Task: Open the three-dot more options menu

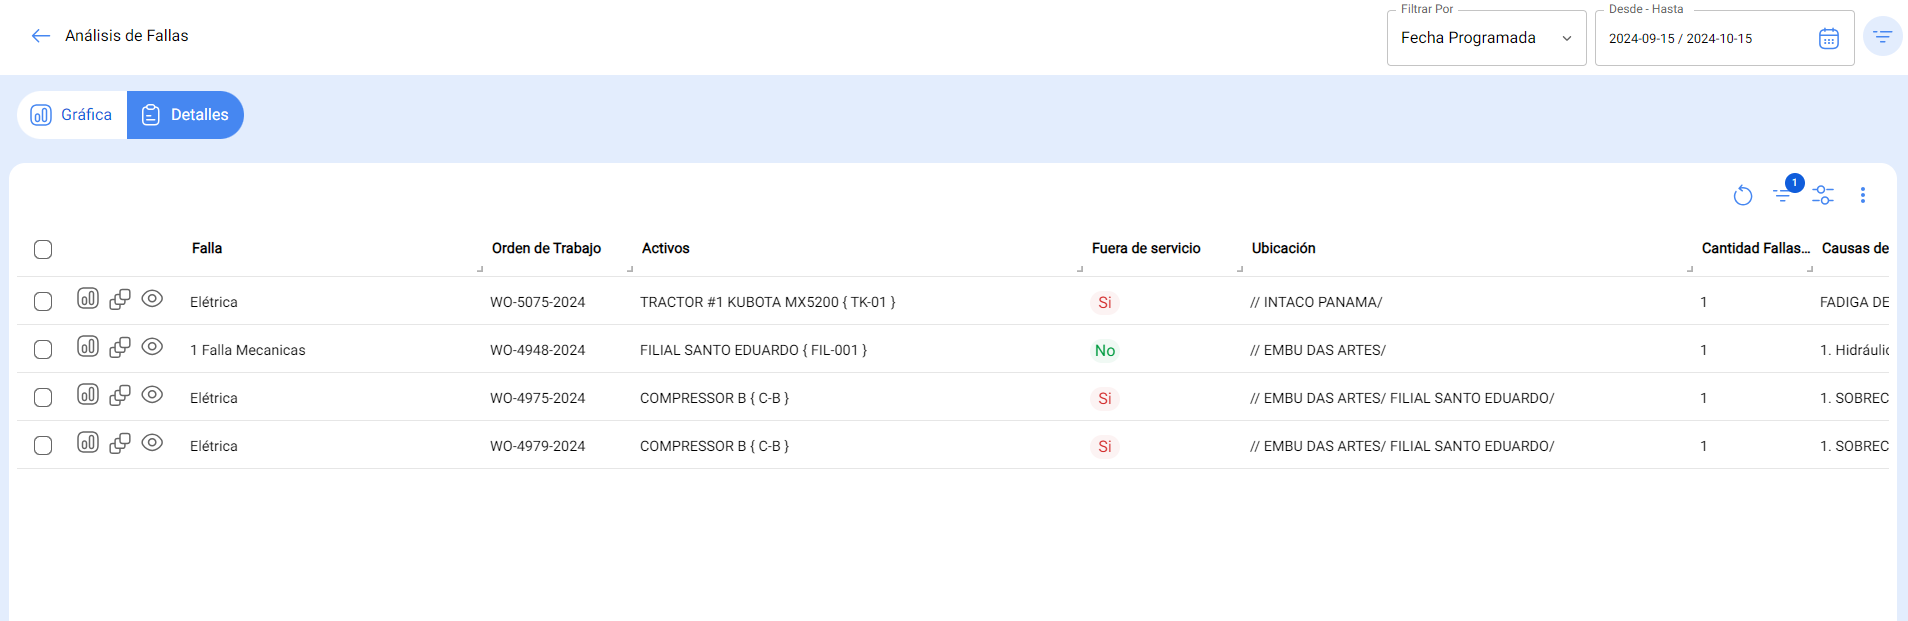Action: [x=1862, y=195]
